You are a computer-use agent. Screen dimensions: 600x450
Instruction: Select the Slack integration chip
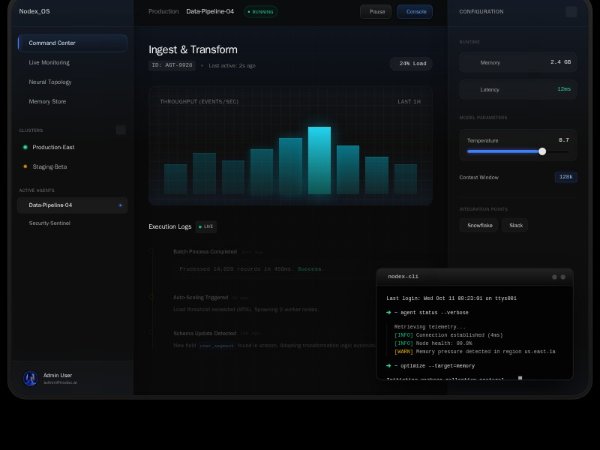[x=516, y=225]
